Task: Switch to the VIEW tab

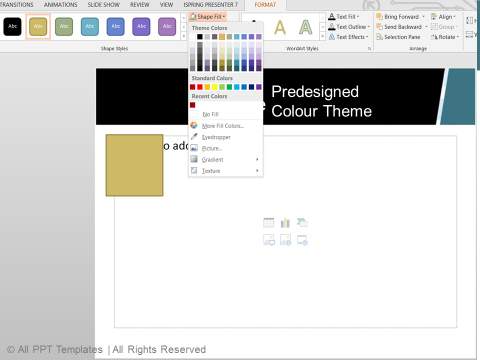Action: 166,5
